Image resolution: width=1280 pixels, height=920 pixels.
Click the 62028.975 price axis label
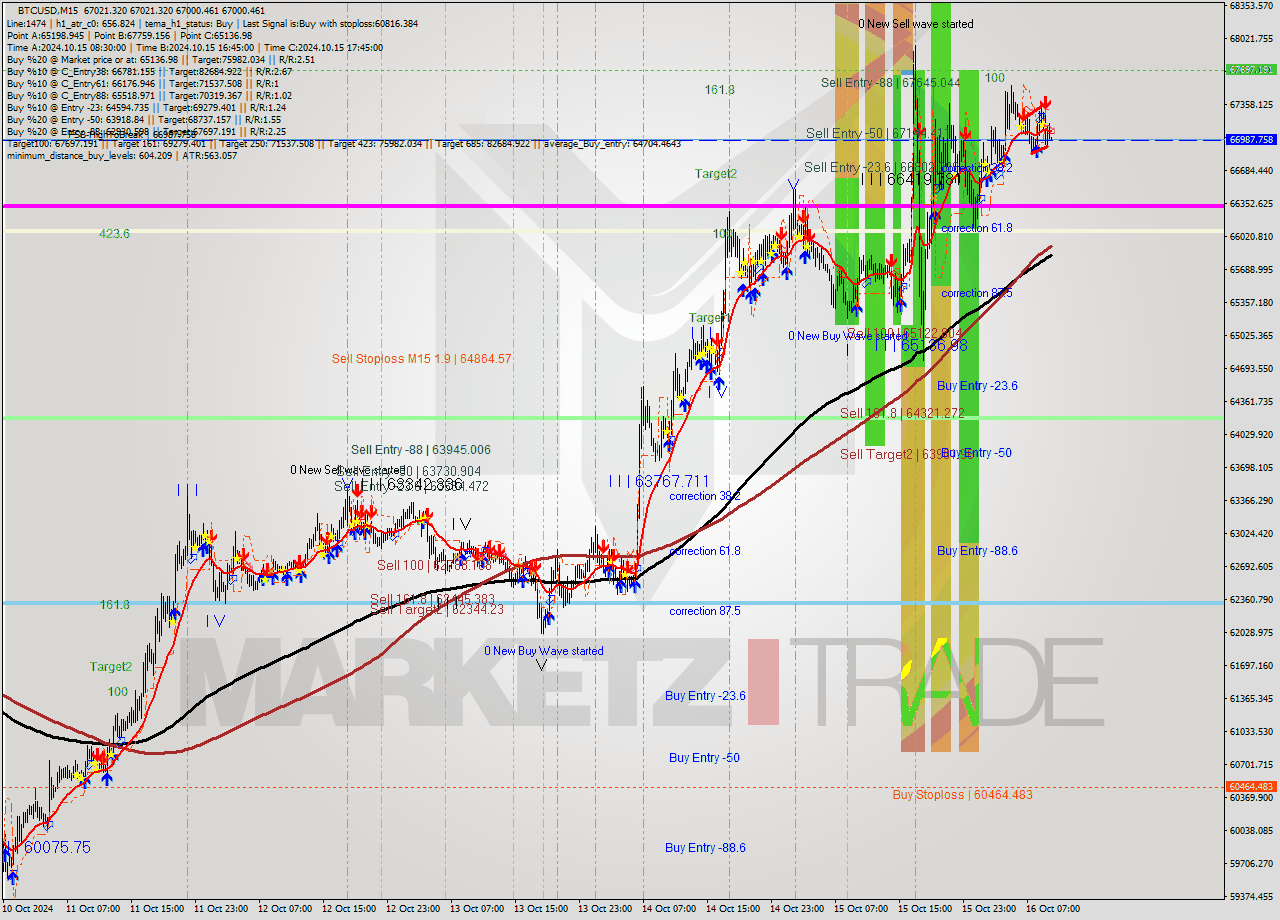pyautogui.click(x=1251, y=633)
